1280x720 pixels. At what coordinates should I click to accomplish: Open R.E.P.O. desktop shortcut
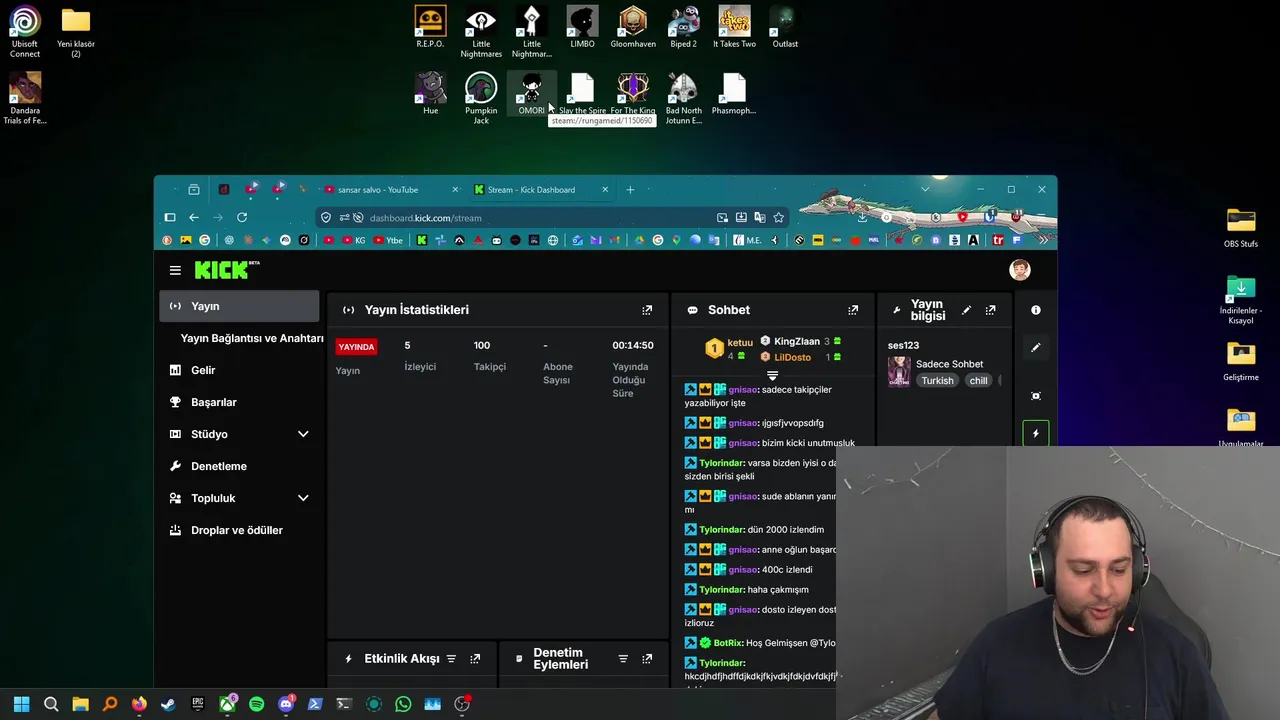click(430, 27)
